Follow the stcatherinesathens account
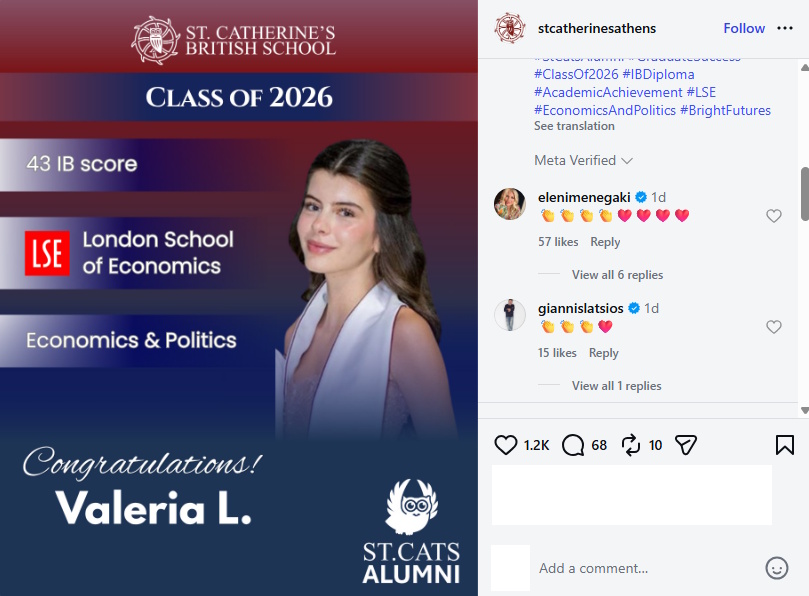 (x=744, y=28)
